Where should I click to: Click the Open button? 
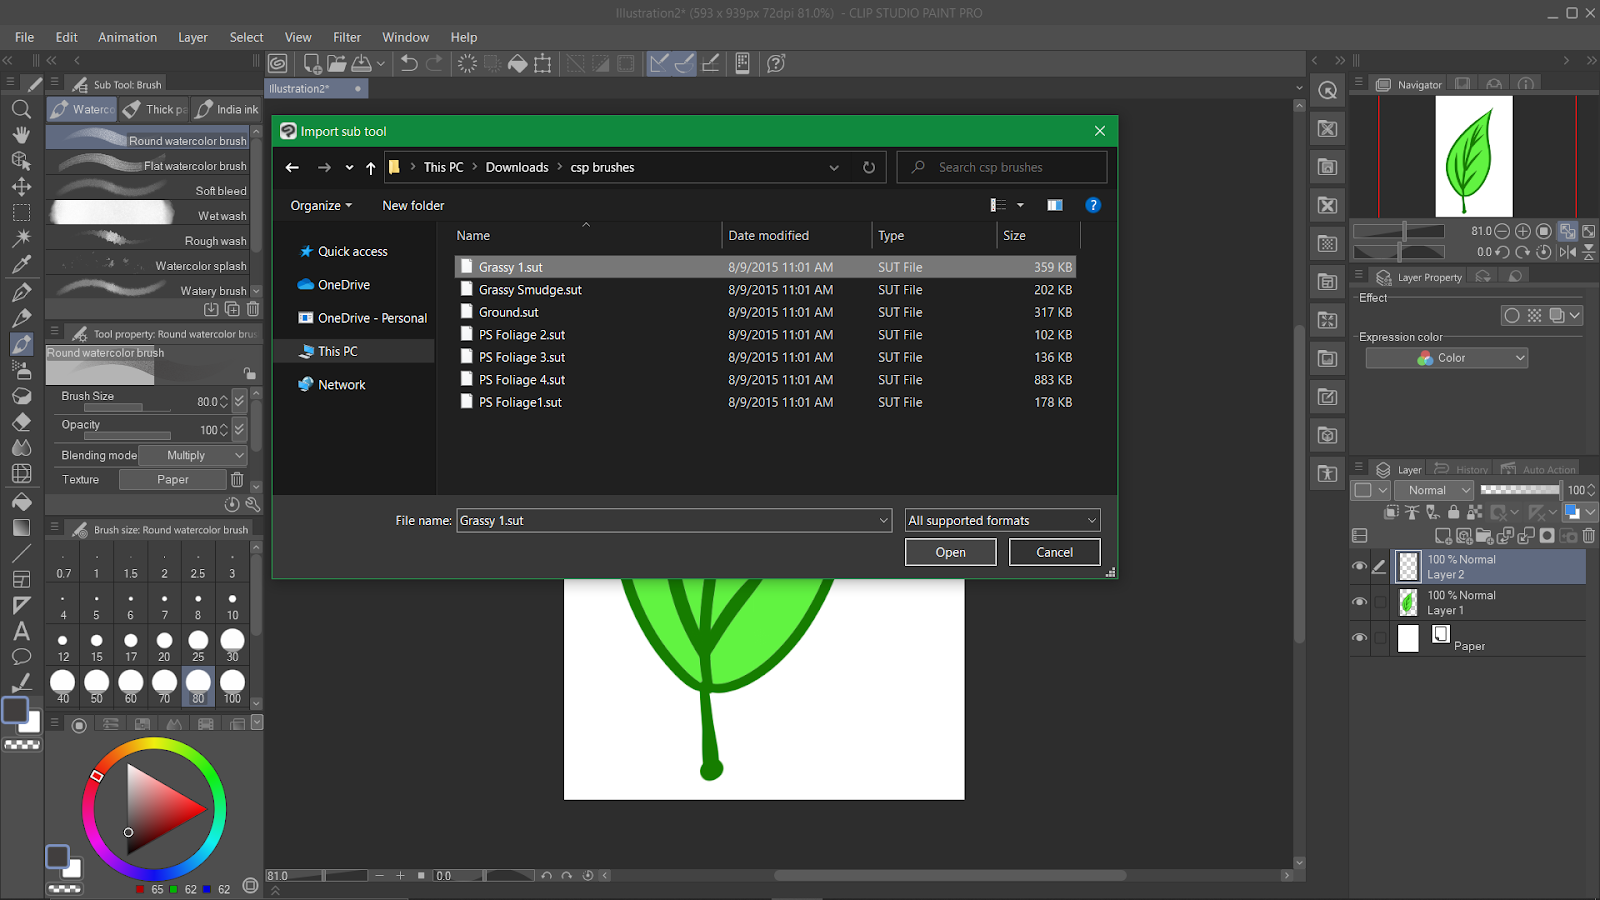pyautogui.click(x=951, y=552)
